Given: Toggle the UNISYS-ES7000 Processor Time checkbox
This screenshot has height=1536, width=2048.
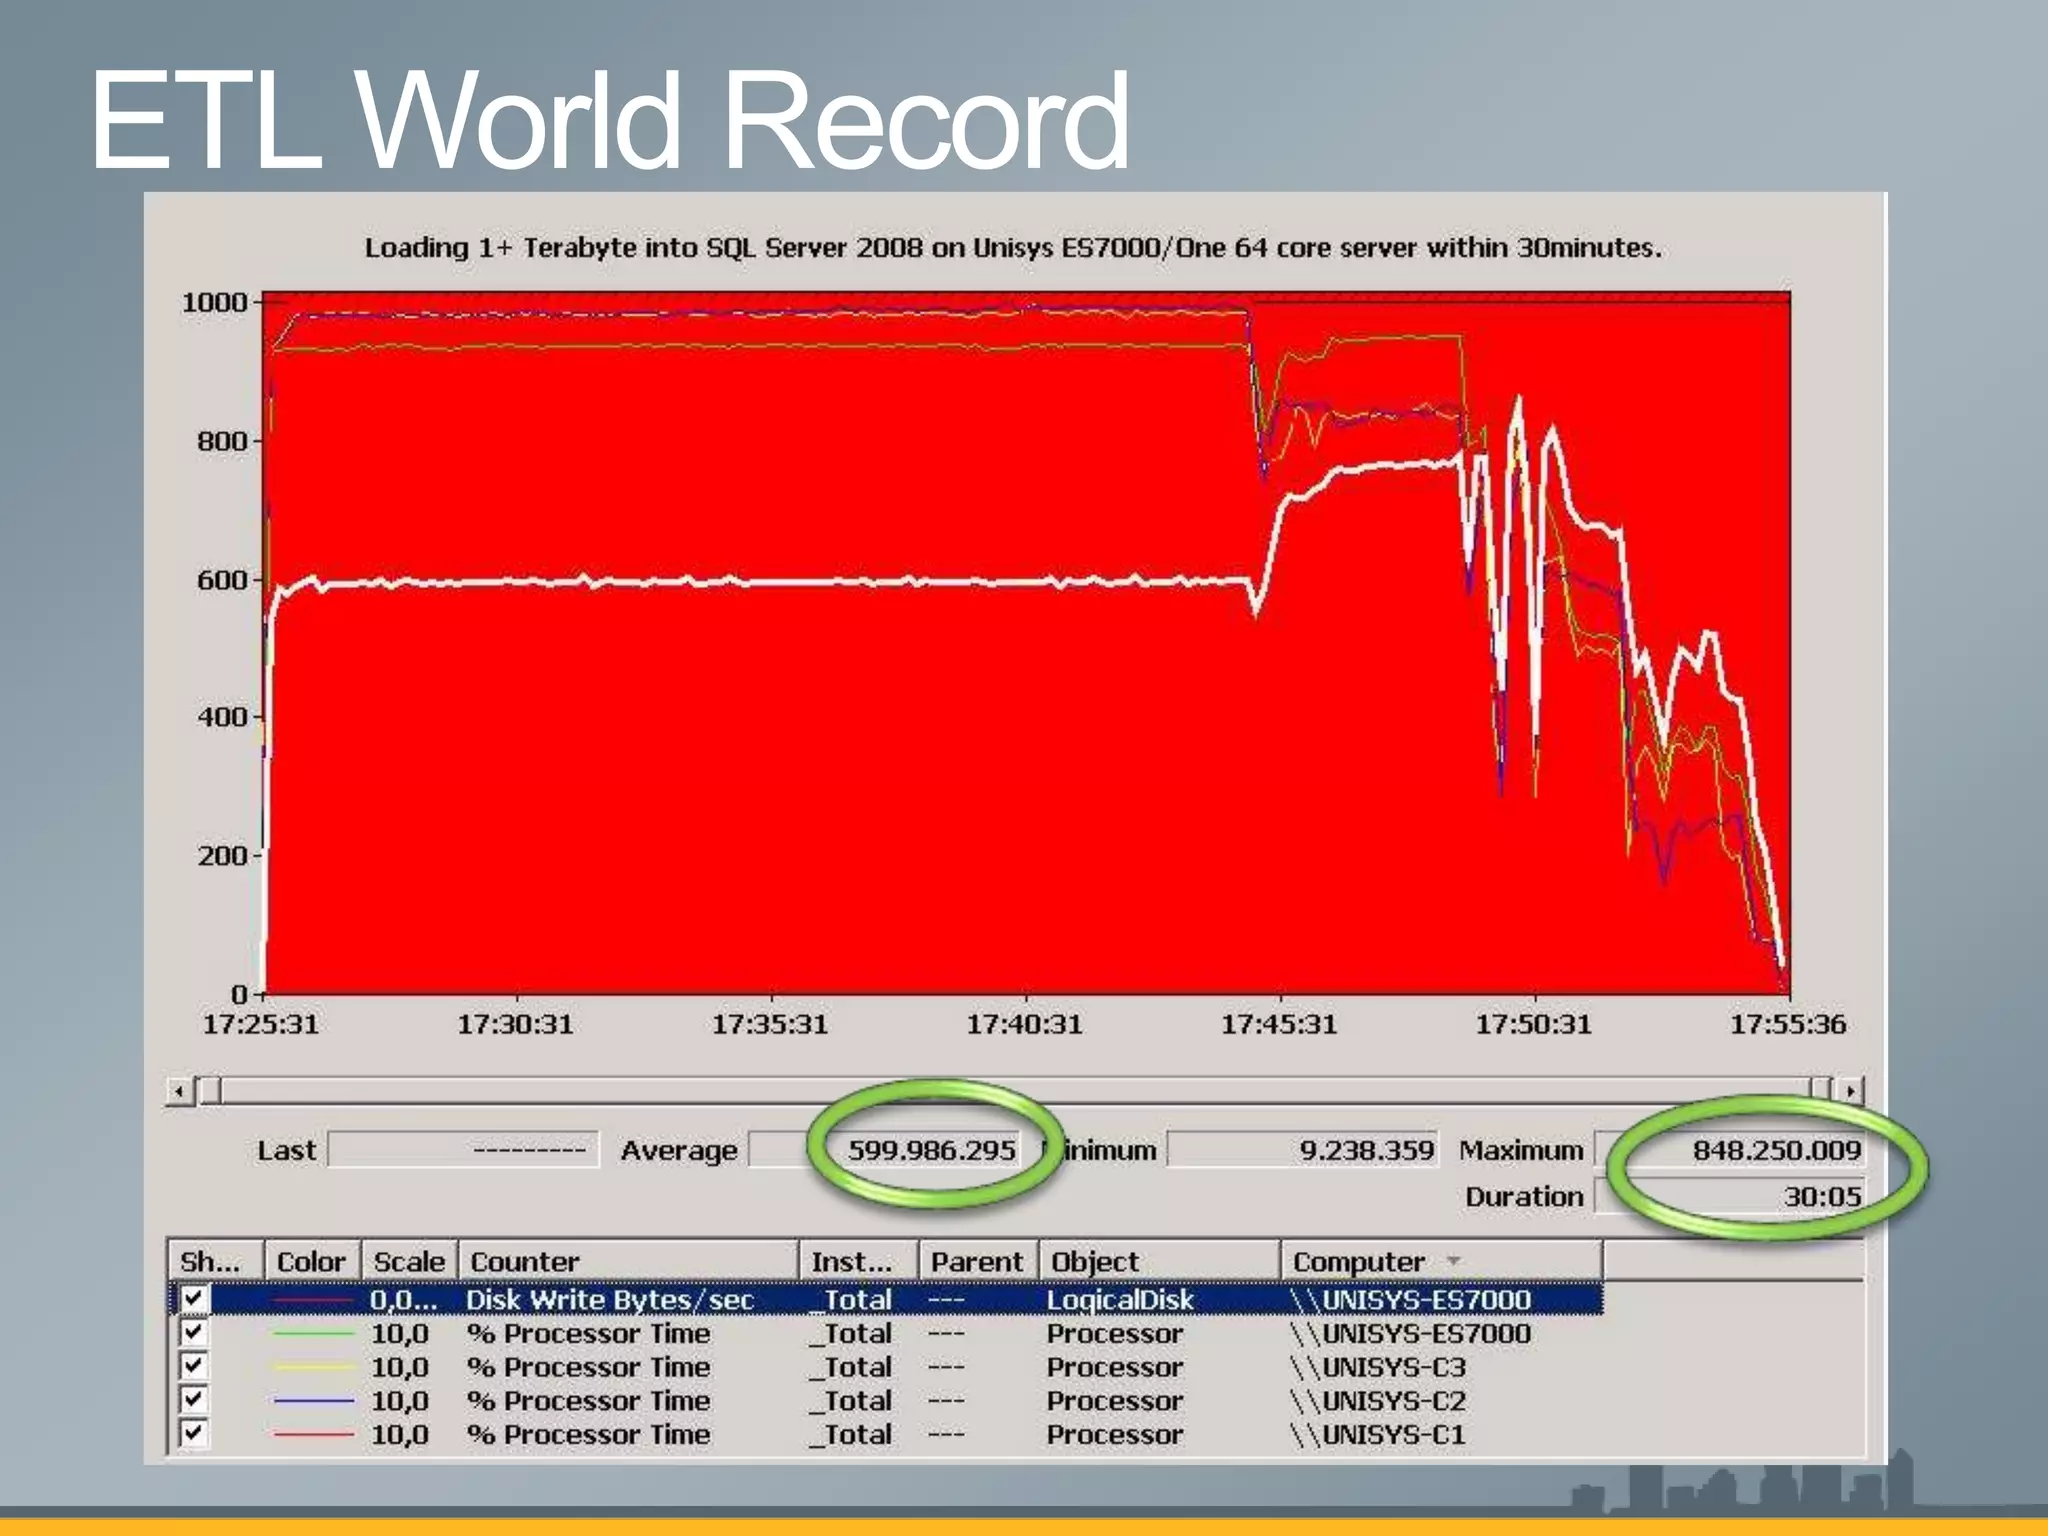Looking at the screenshot, I should tap(193, 1333).
